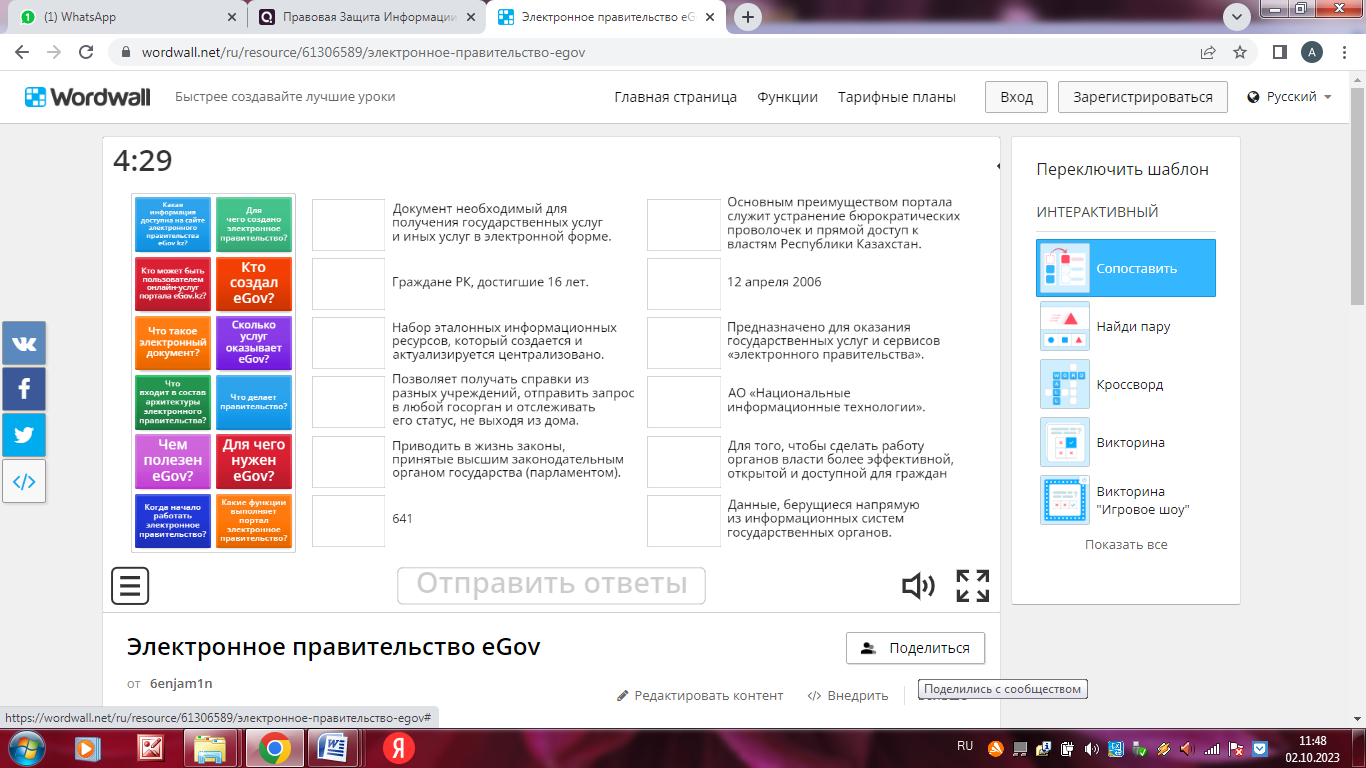Viewport: 1366px width, 768px height.
Task: Click the Зарегистрироваться button
Action: click(x=1142, y=97)
